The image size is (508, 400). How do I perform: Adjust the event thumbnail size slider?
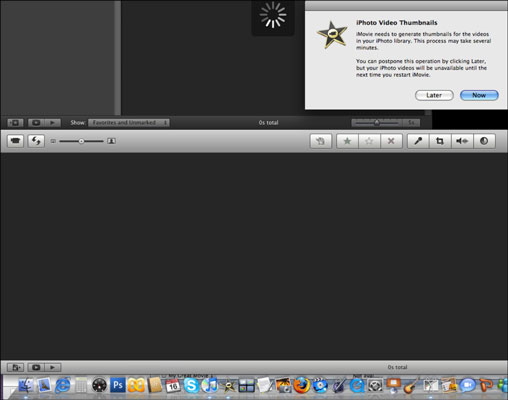pos(81,141)
